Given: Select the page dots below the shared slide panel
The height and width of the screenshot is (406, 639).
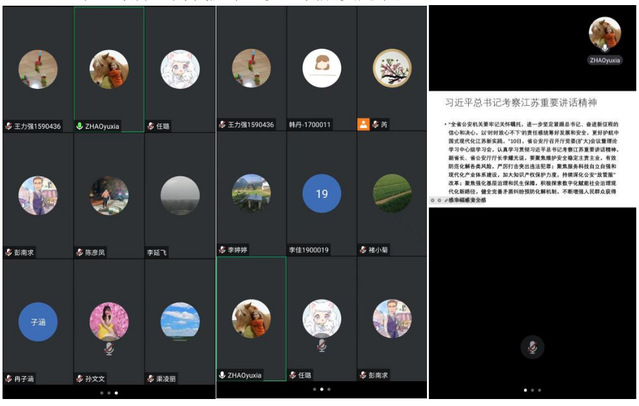Looking at the screenshot, I should [x=532, y=390].
